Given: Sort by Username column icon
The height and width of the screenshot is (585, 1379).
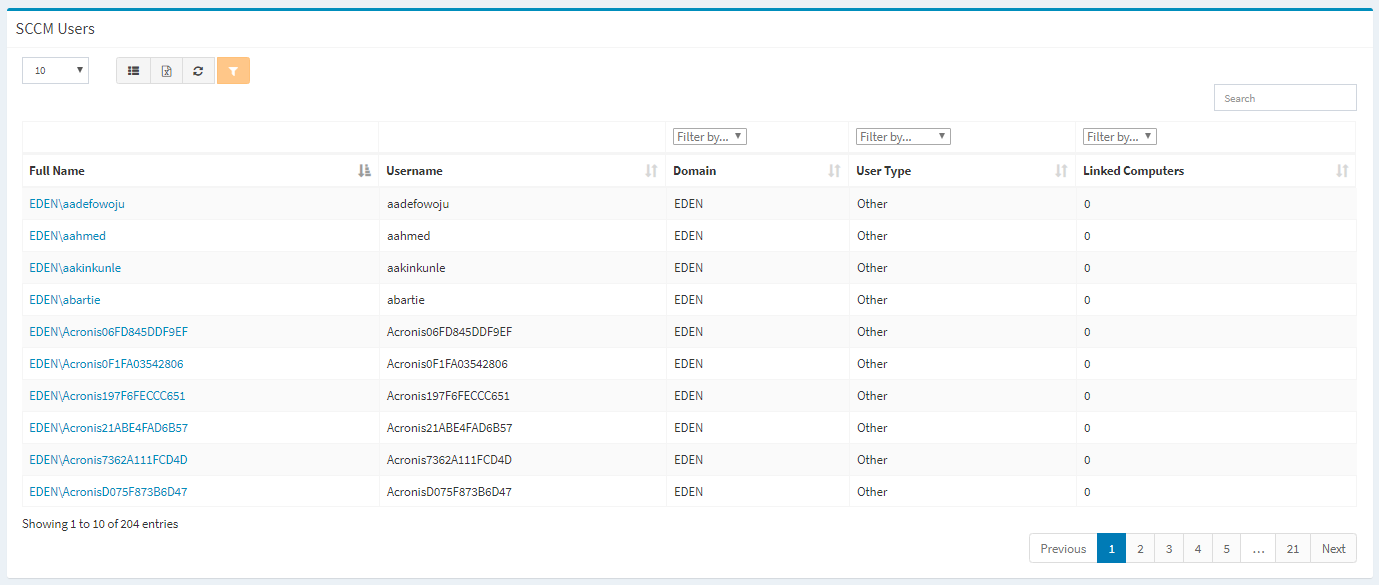Looking at the screenshot, I should click(652, 171).
